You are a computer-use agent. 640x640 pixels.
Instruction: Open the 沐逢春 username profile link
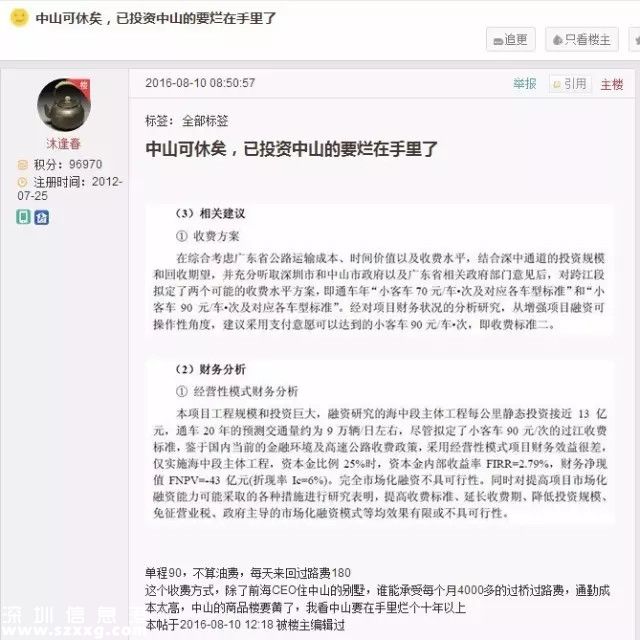(63, 144)
